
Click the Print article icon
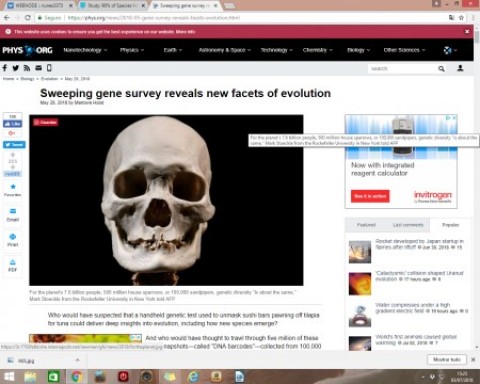(13, 240)
